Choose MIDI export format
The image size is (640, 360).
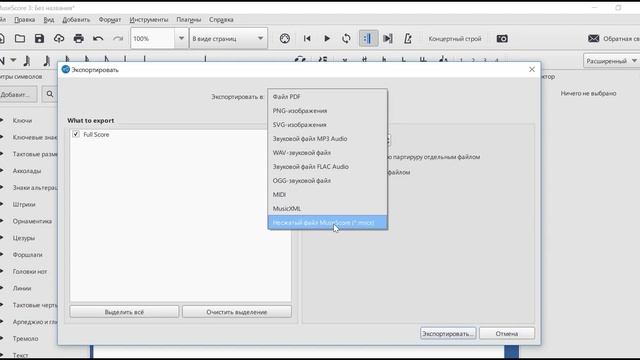(328, 194)
